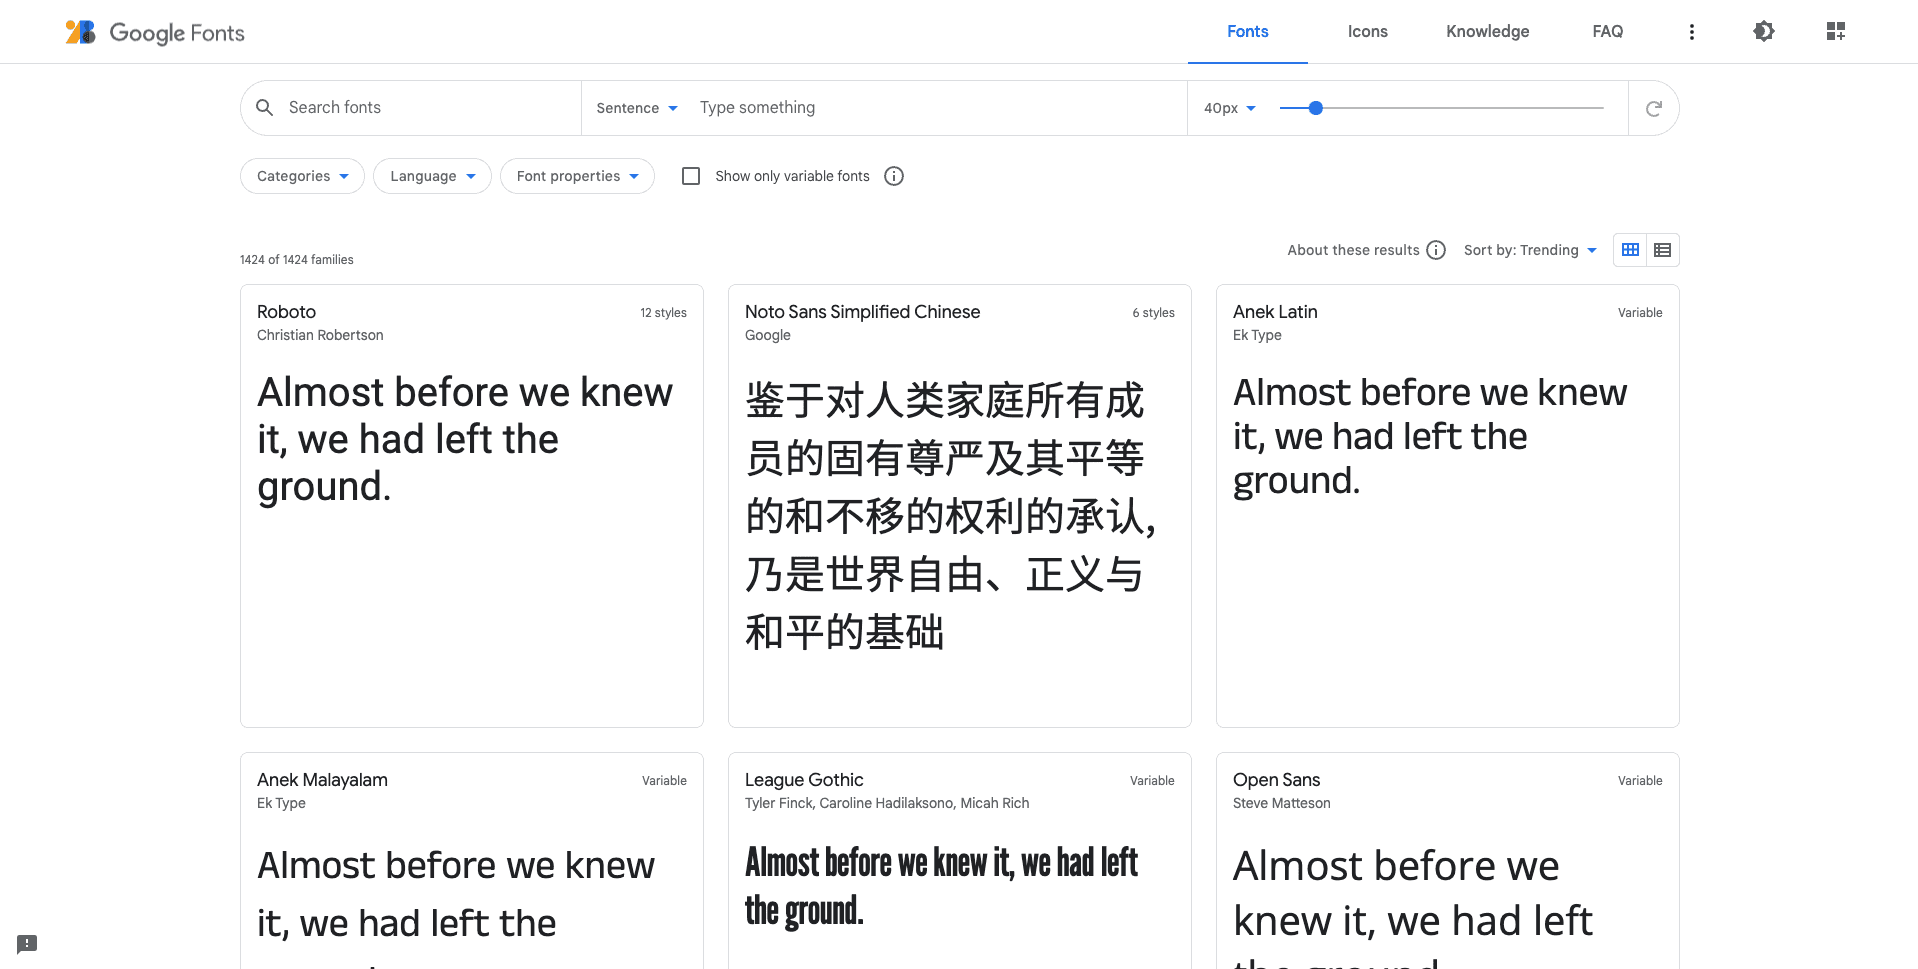This screenshot has height=969, width=1918.
Task: Open the variable fonts info icon
Action: pos(894,176)
